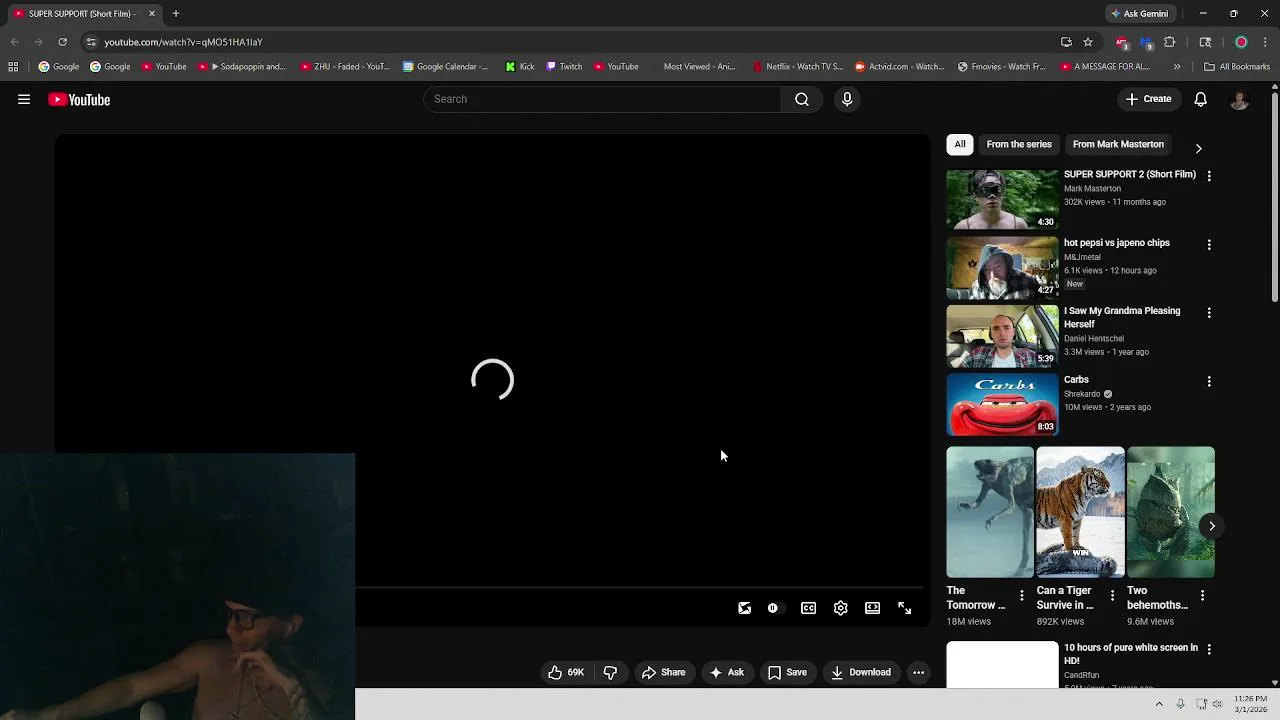Open the Mark Masterton channel link
Image resolution: width=1280 pixels, height=720 pixels.
click(1092, 188)
